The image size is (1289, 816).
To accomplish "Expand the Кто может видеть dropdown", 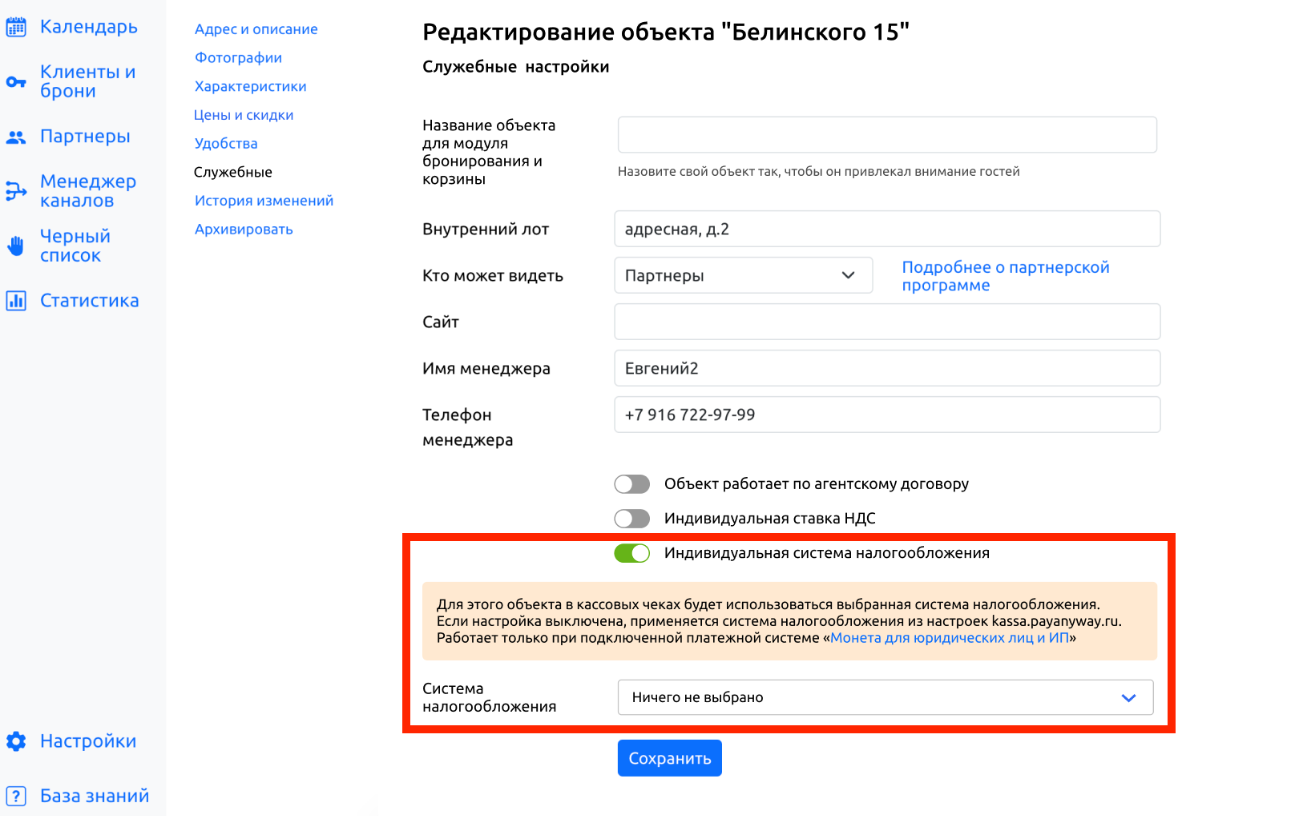I will pyautogui.click(x=743, y=275).
